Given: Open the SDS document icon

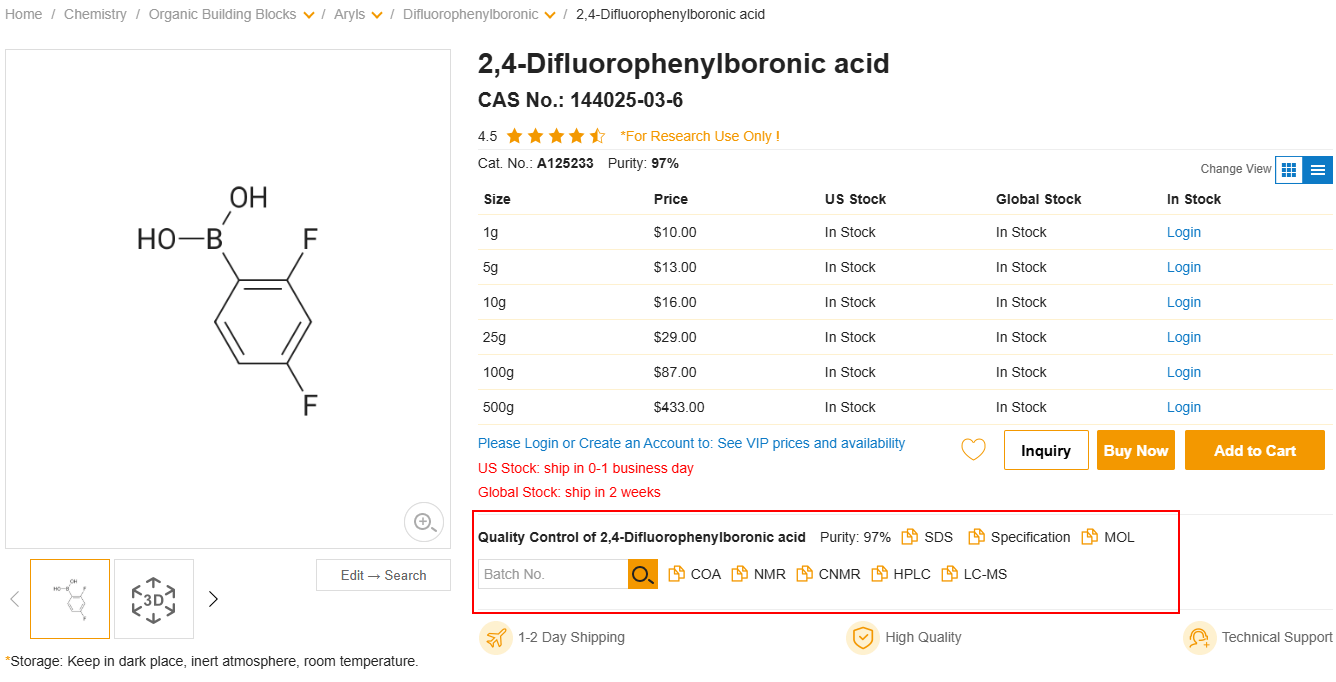Looking at the screenshot, I should [909, 537].
